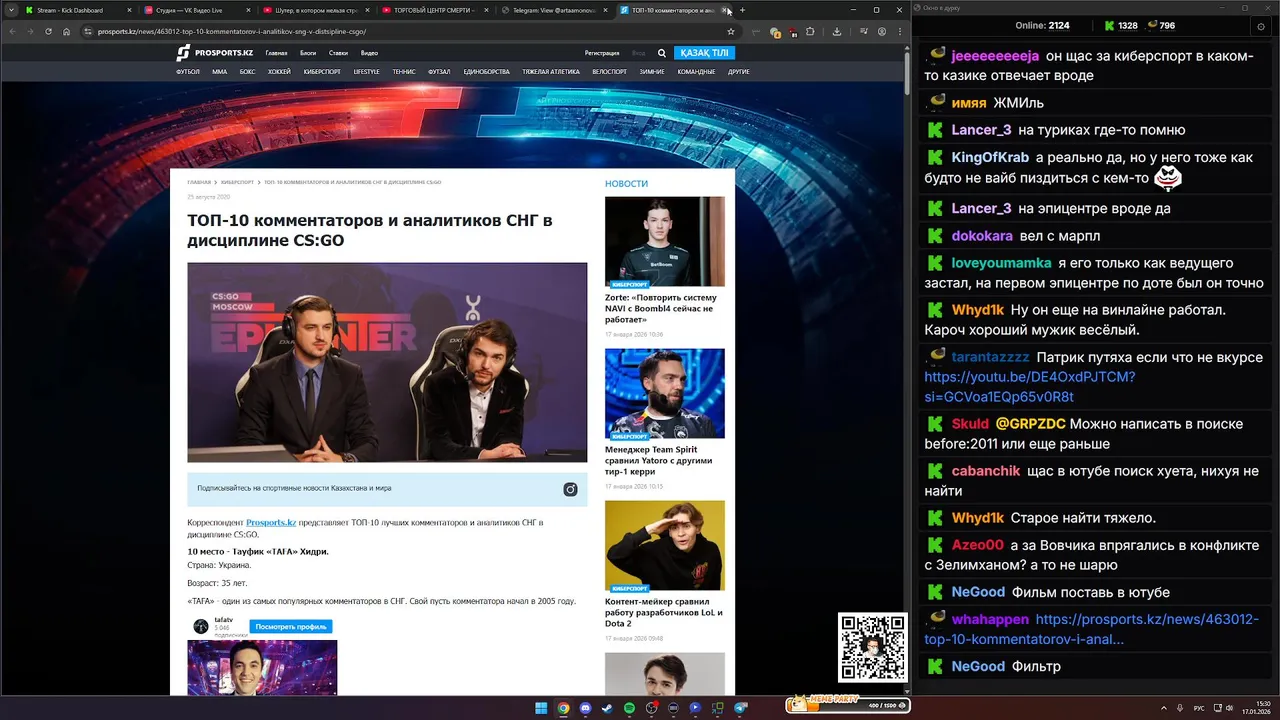Open the Zorte news article thumbnail
This screenshot has height=720, width=1280.
point(665,242)
